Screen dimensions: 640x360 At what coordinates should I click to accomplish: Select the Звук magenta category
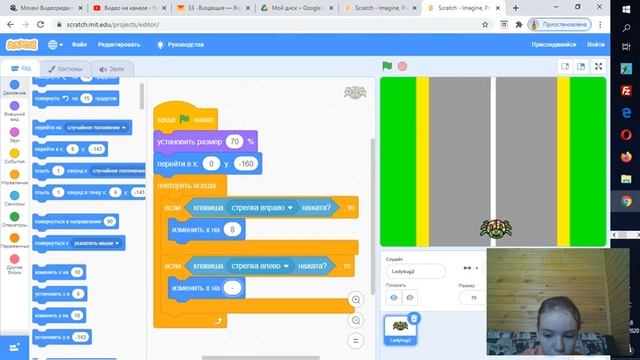pos(14,132)
